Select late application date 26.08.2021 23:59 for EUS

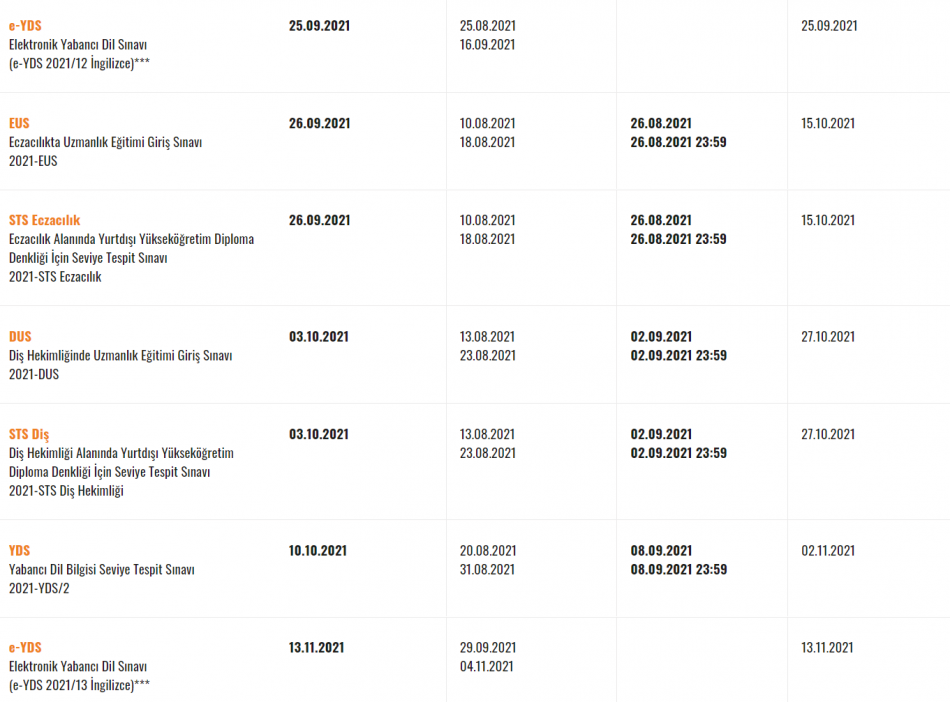[x=678, y=142]
